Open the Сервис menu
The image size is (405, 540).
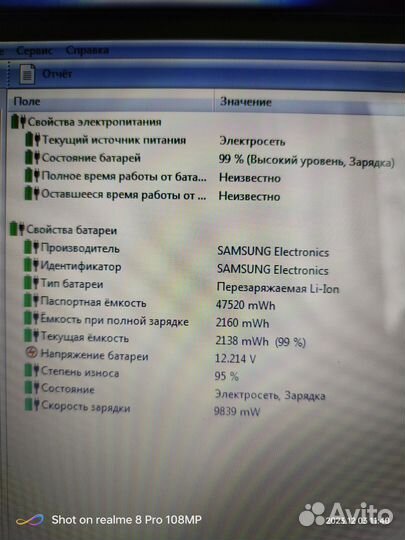pos(34,51)
